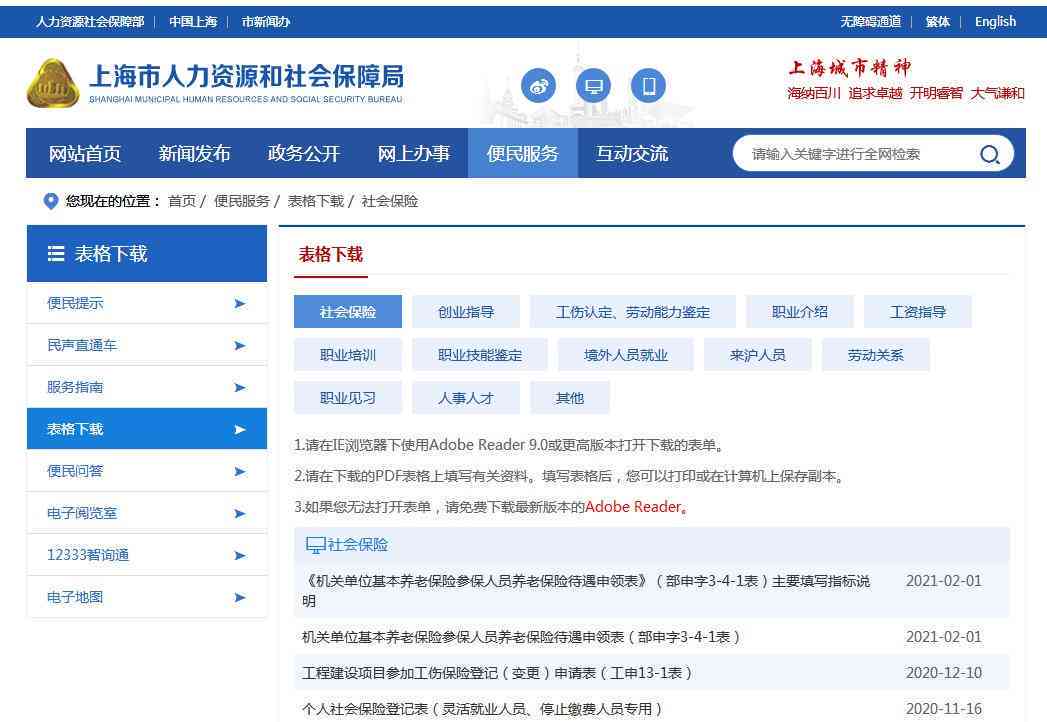Open the 中国上海 top link
The width and height of the screenshot is (1047, 722).
tap(193, 22)
